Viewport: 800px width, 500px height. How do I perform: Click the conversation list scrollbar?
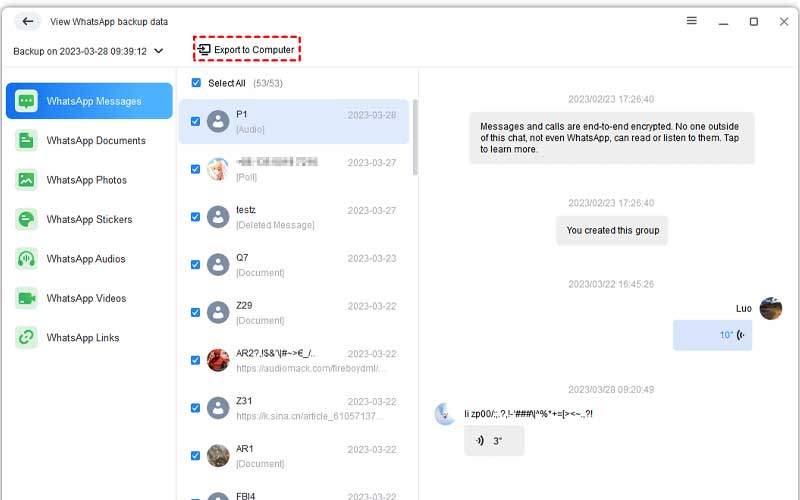click(x=415, y=138)
